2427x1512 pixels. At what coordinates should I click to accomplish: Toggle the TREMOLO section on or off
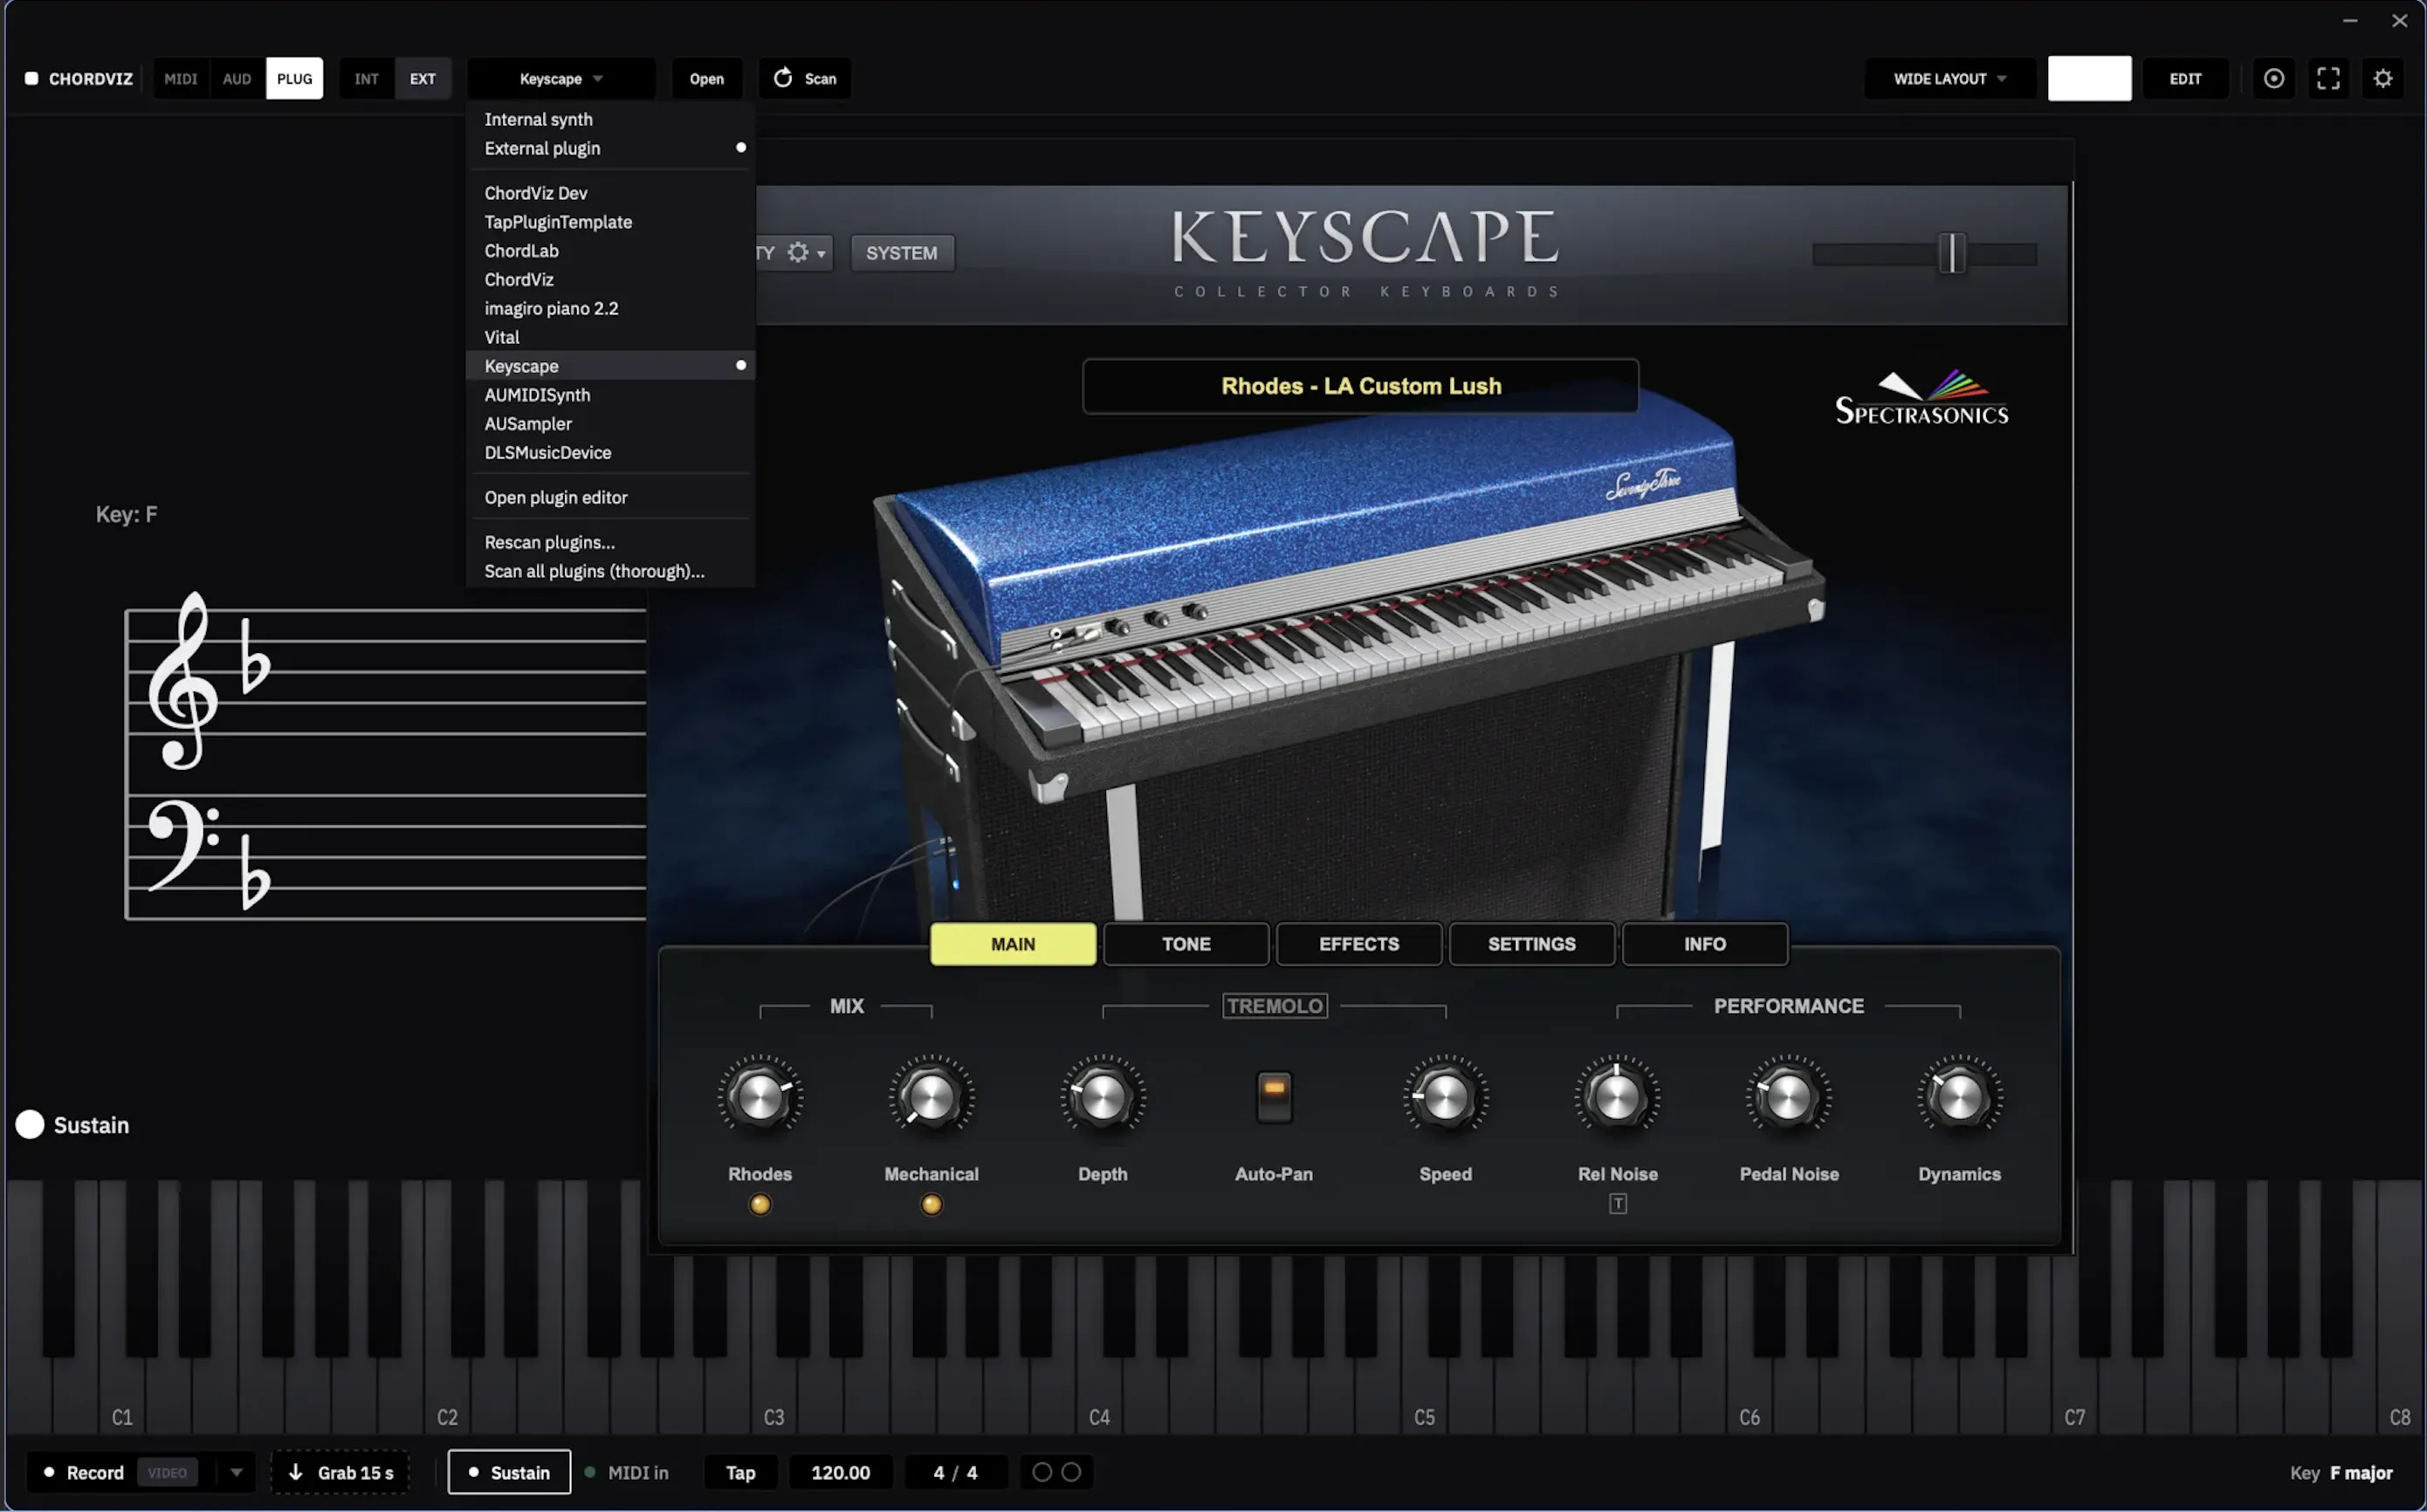click(1275, 1006)
